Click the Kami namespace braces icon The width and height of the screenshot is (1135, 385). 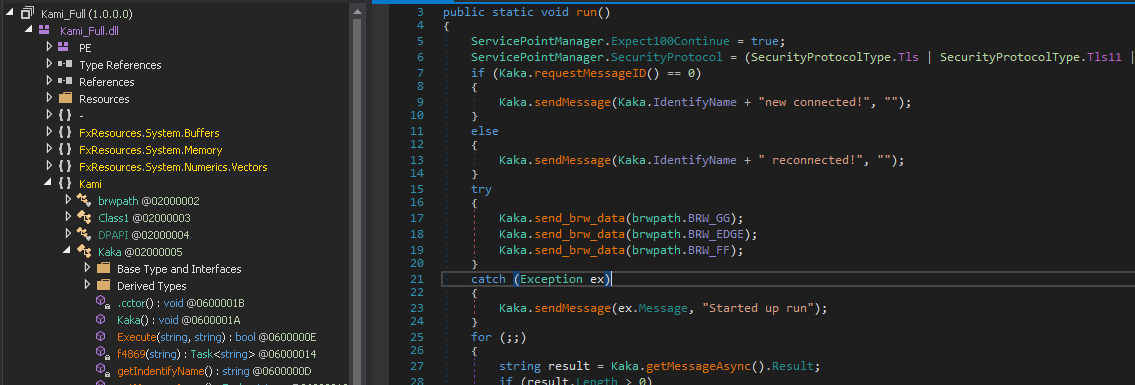(x=65, y=184)
